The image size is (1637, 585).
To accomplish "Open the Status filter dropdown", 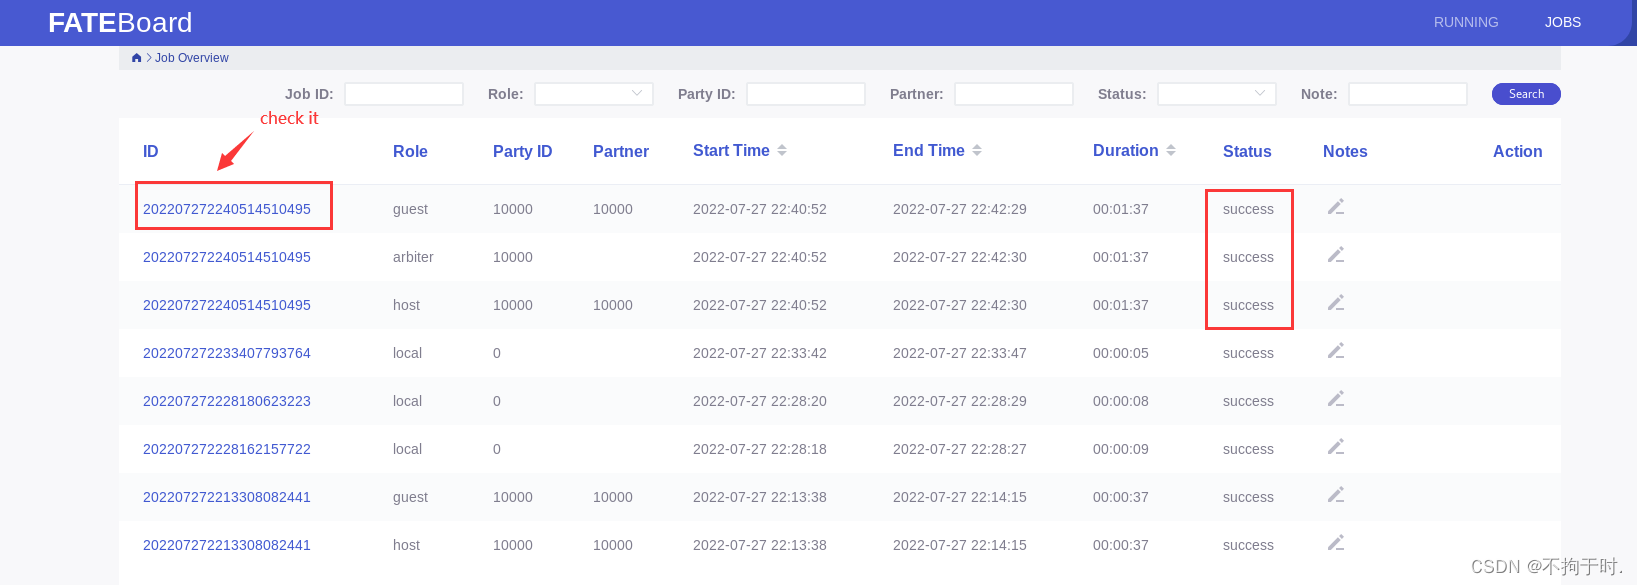I will pyautogui.click(x=1217, y=94).
